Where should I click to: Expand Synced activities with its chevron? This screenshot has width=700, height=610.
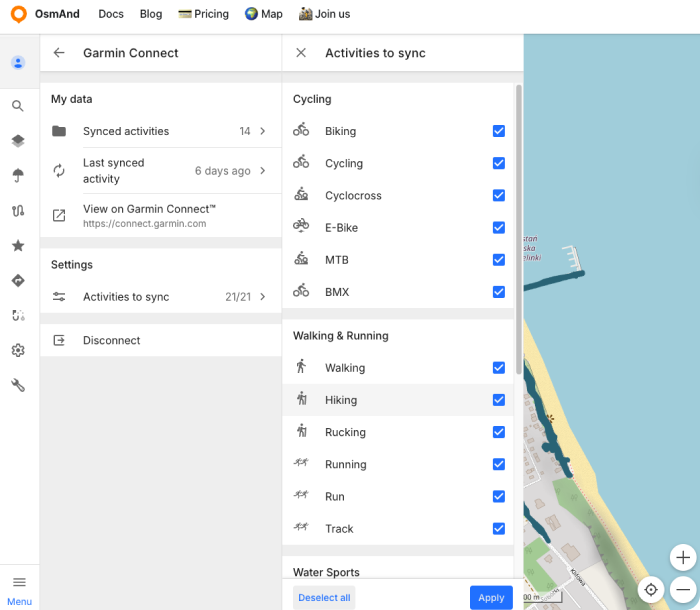pos(262,131)
